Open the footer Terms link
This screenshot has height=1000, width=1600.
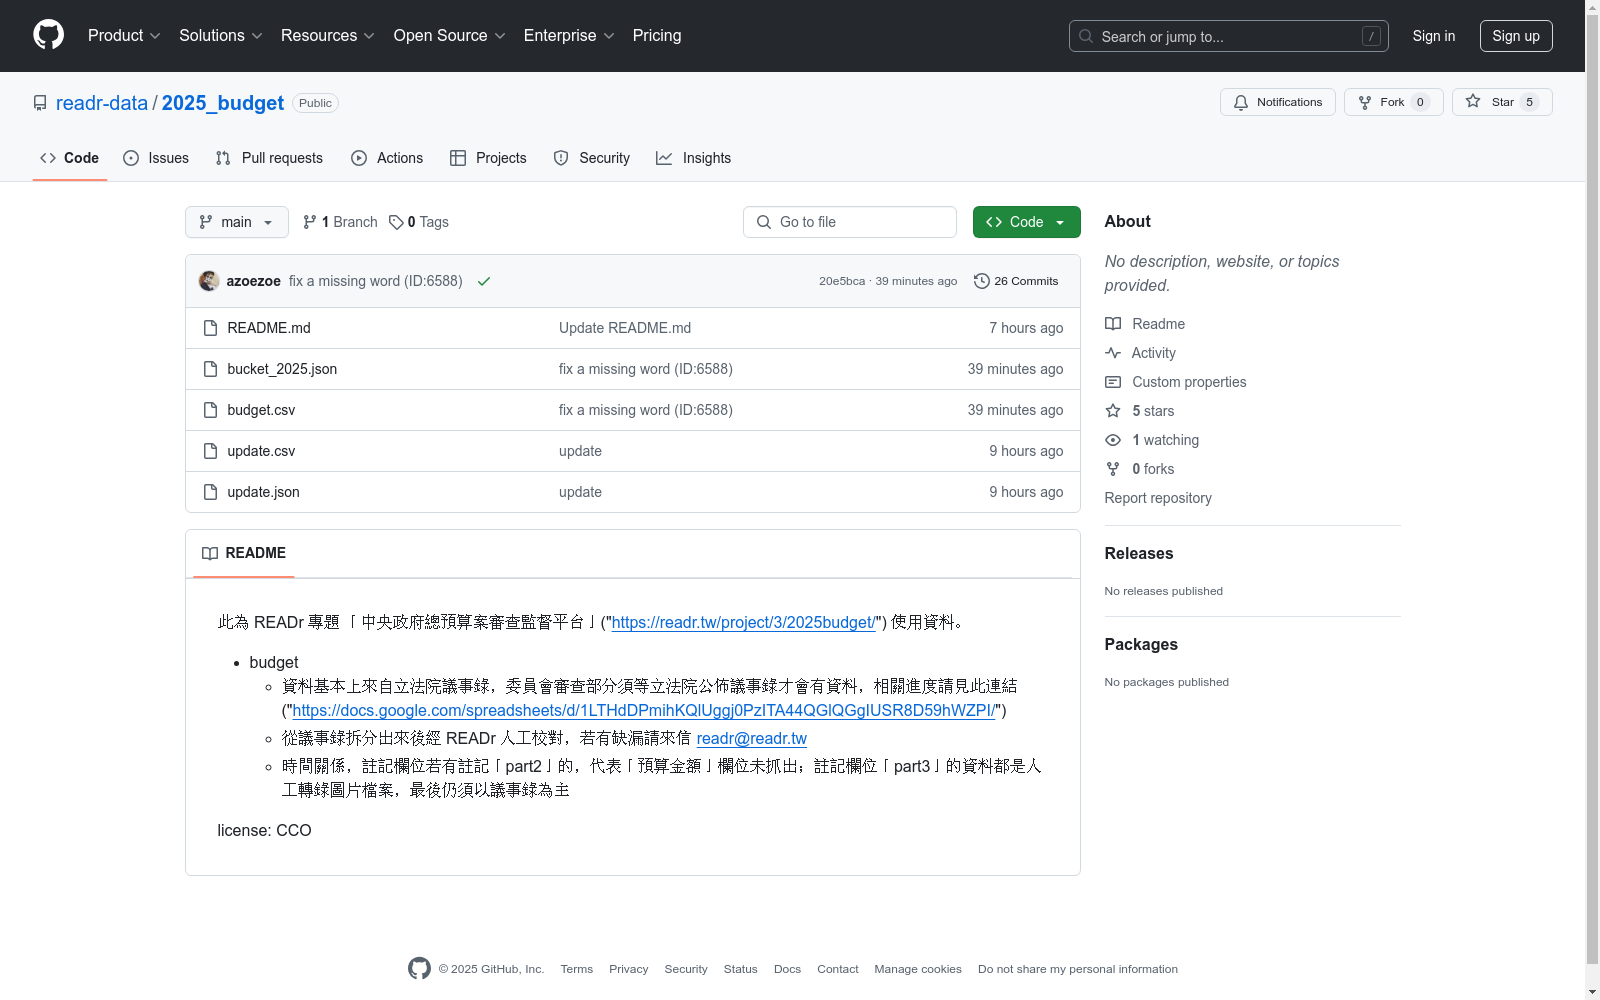[576, 969]
